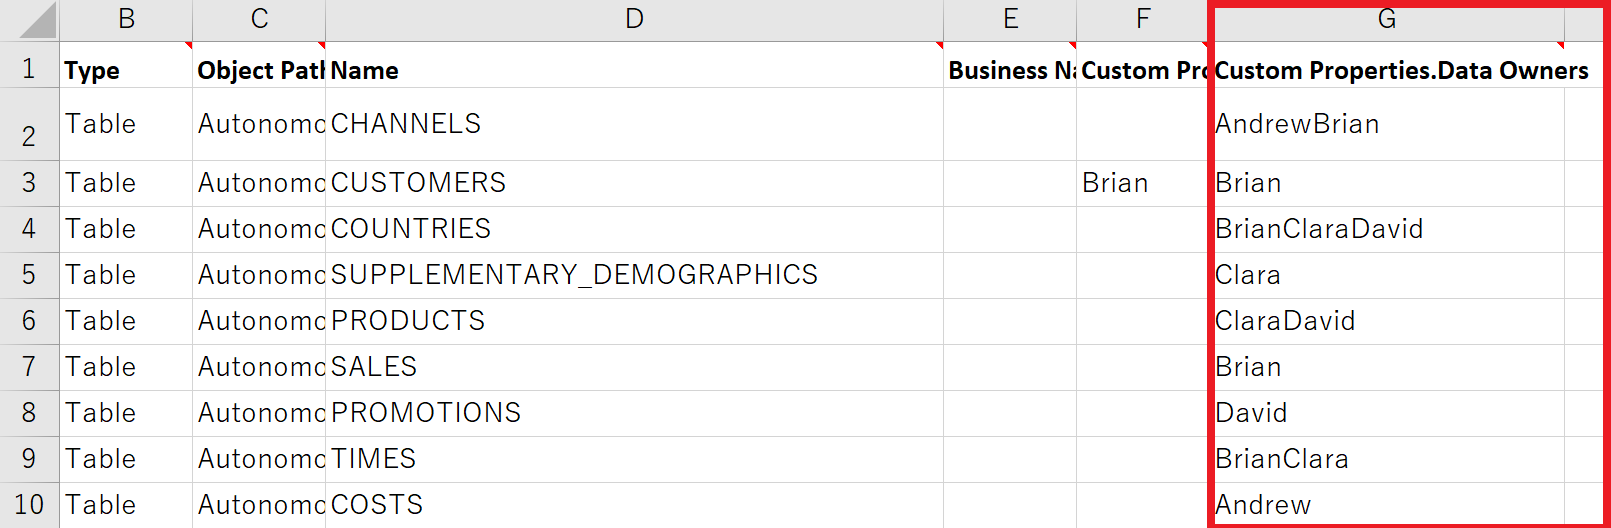The width and height of the screenshot is (1611, 528).
Task: Select Brian cell in column F
Action: [x=1142, y=183]
